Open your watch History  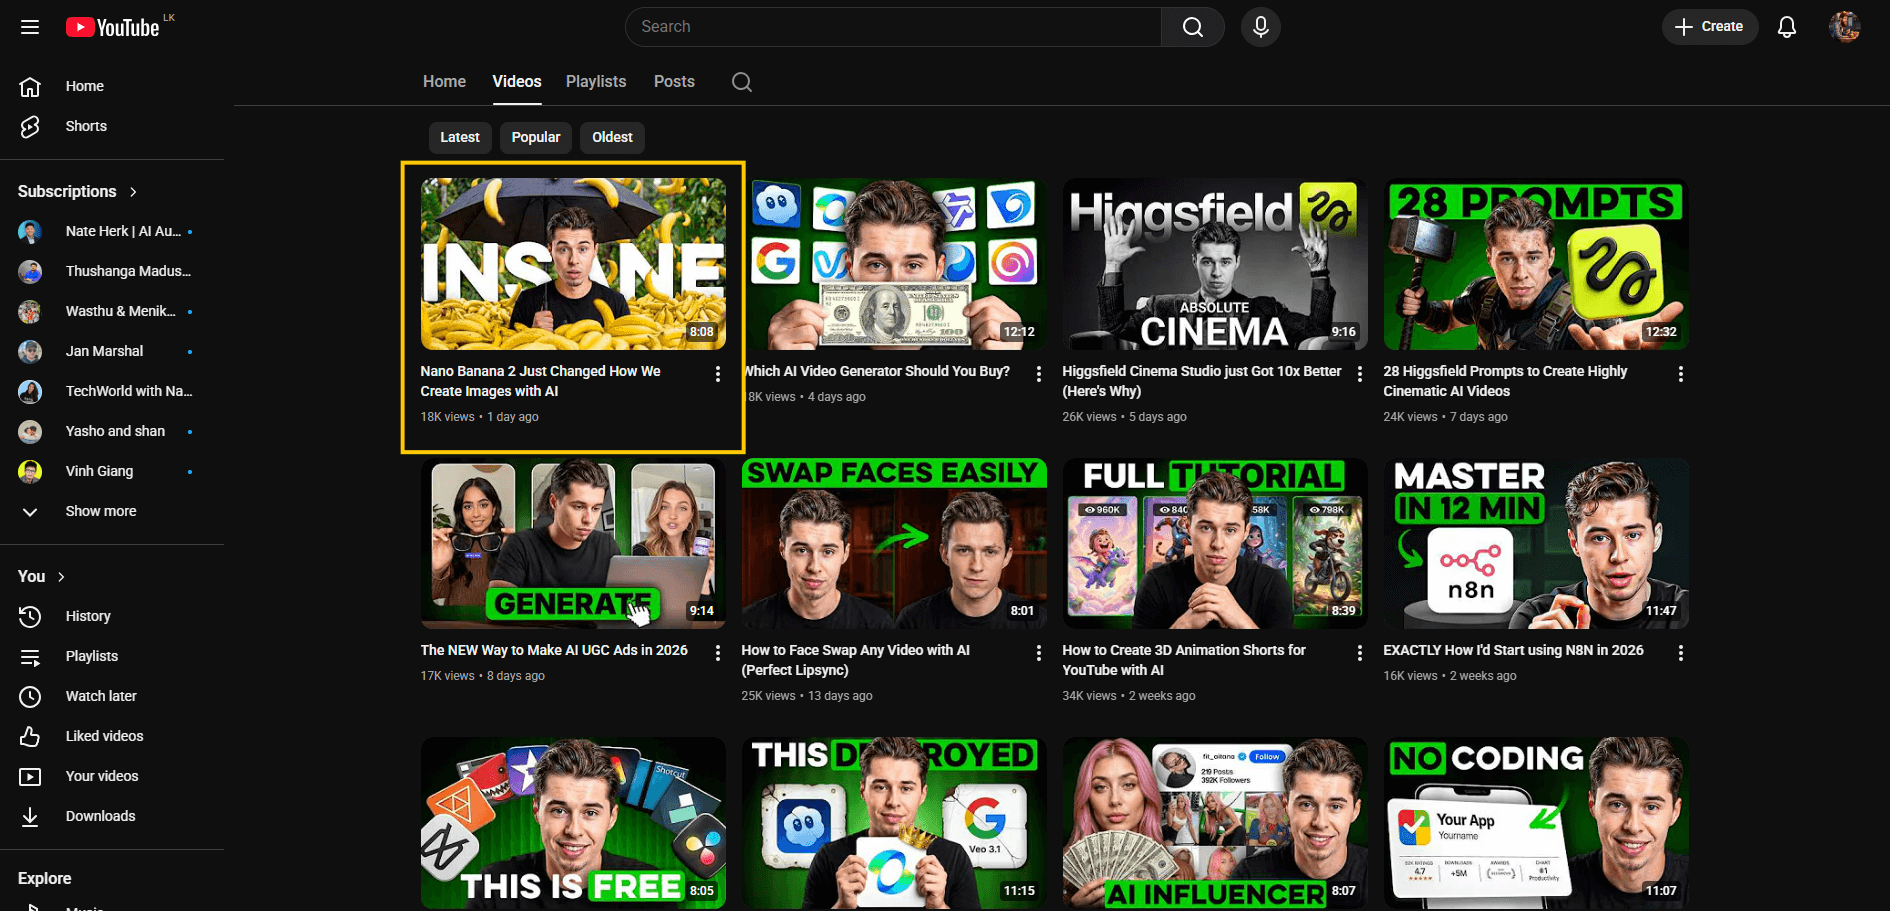pos(88,616)
